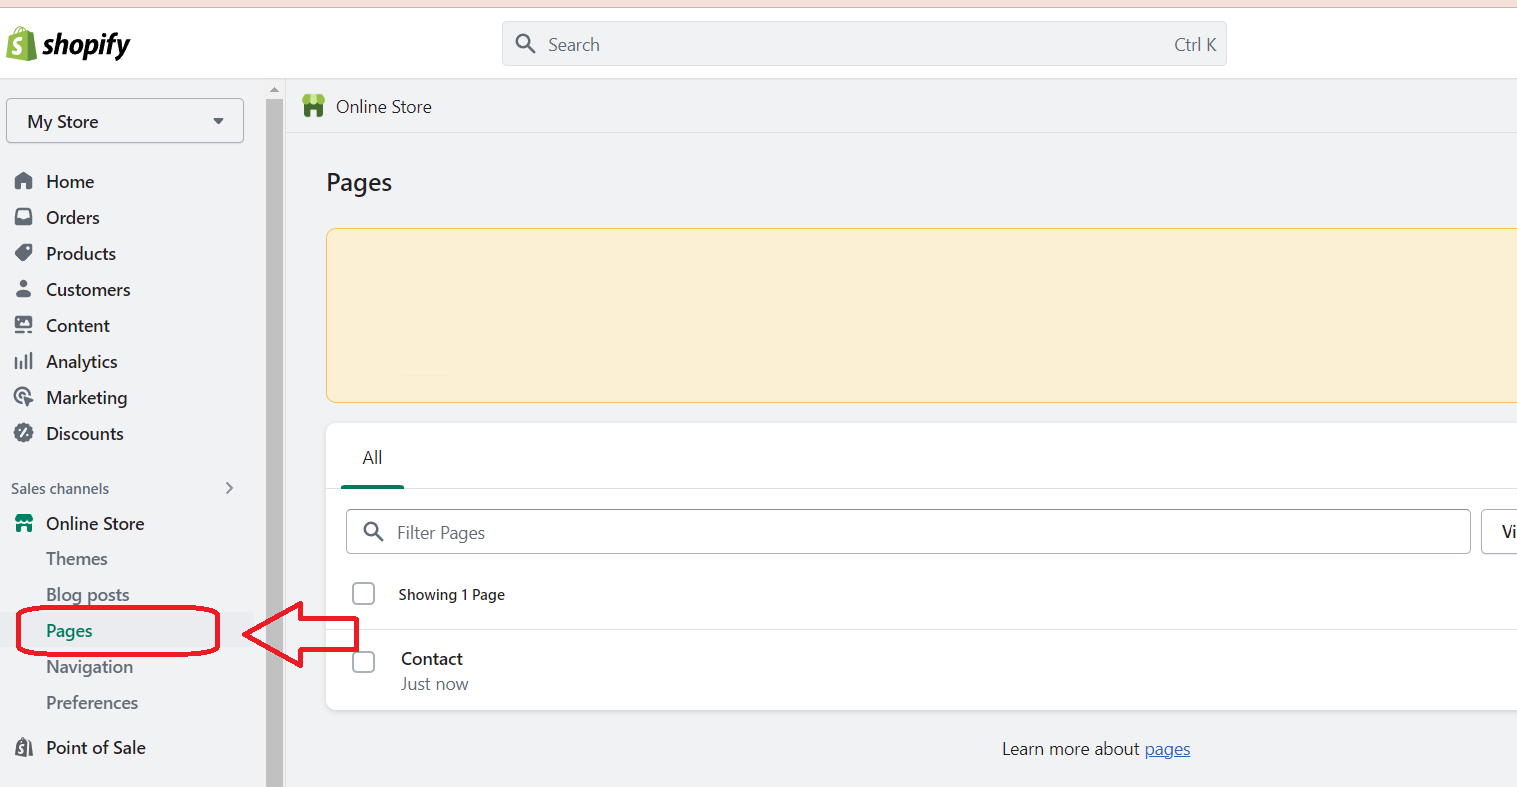Viewport: 1517px width, 787px height.
Task: Focus the top Search field
Action: point(864,44)
